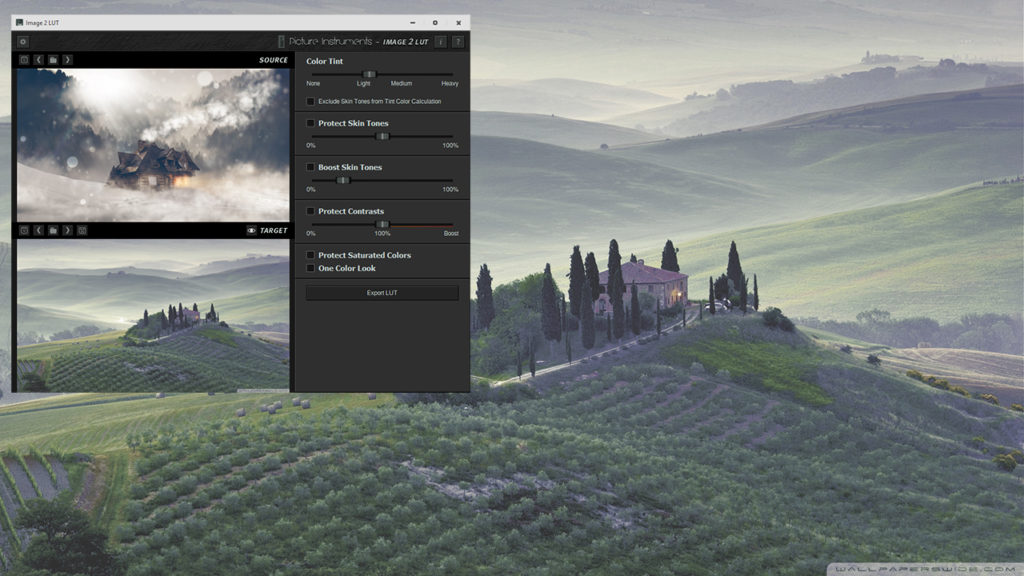Click the camera icon in the Target toolbar
This screenshot has height=576, width=1024.
coord(24,230)
